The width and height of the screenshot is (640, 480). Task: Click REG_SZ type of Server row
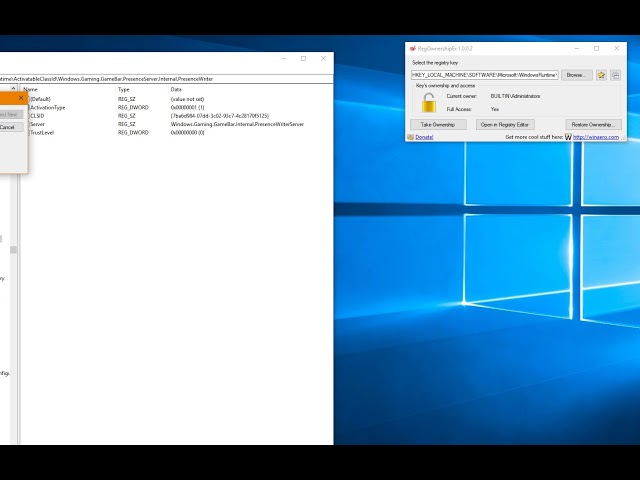pos(127,124)
